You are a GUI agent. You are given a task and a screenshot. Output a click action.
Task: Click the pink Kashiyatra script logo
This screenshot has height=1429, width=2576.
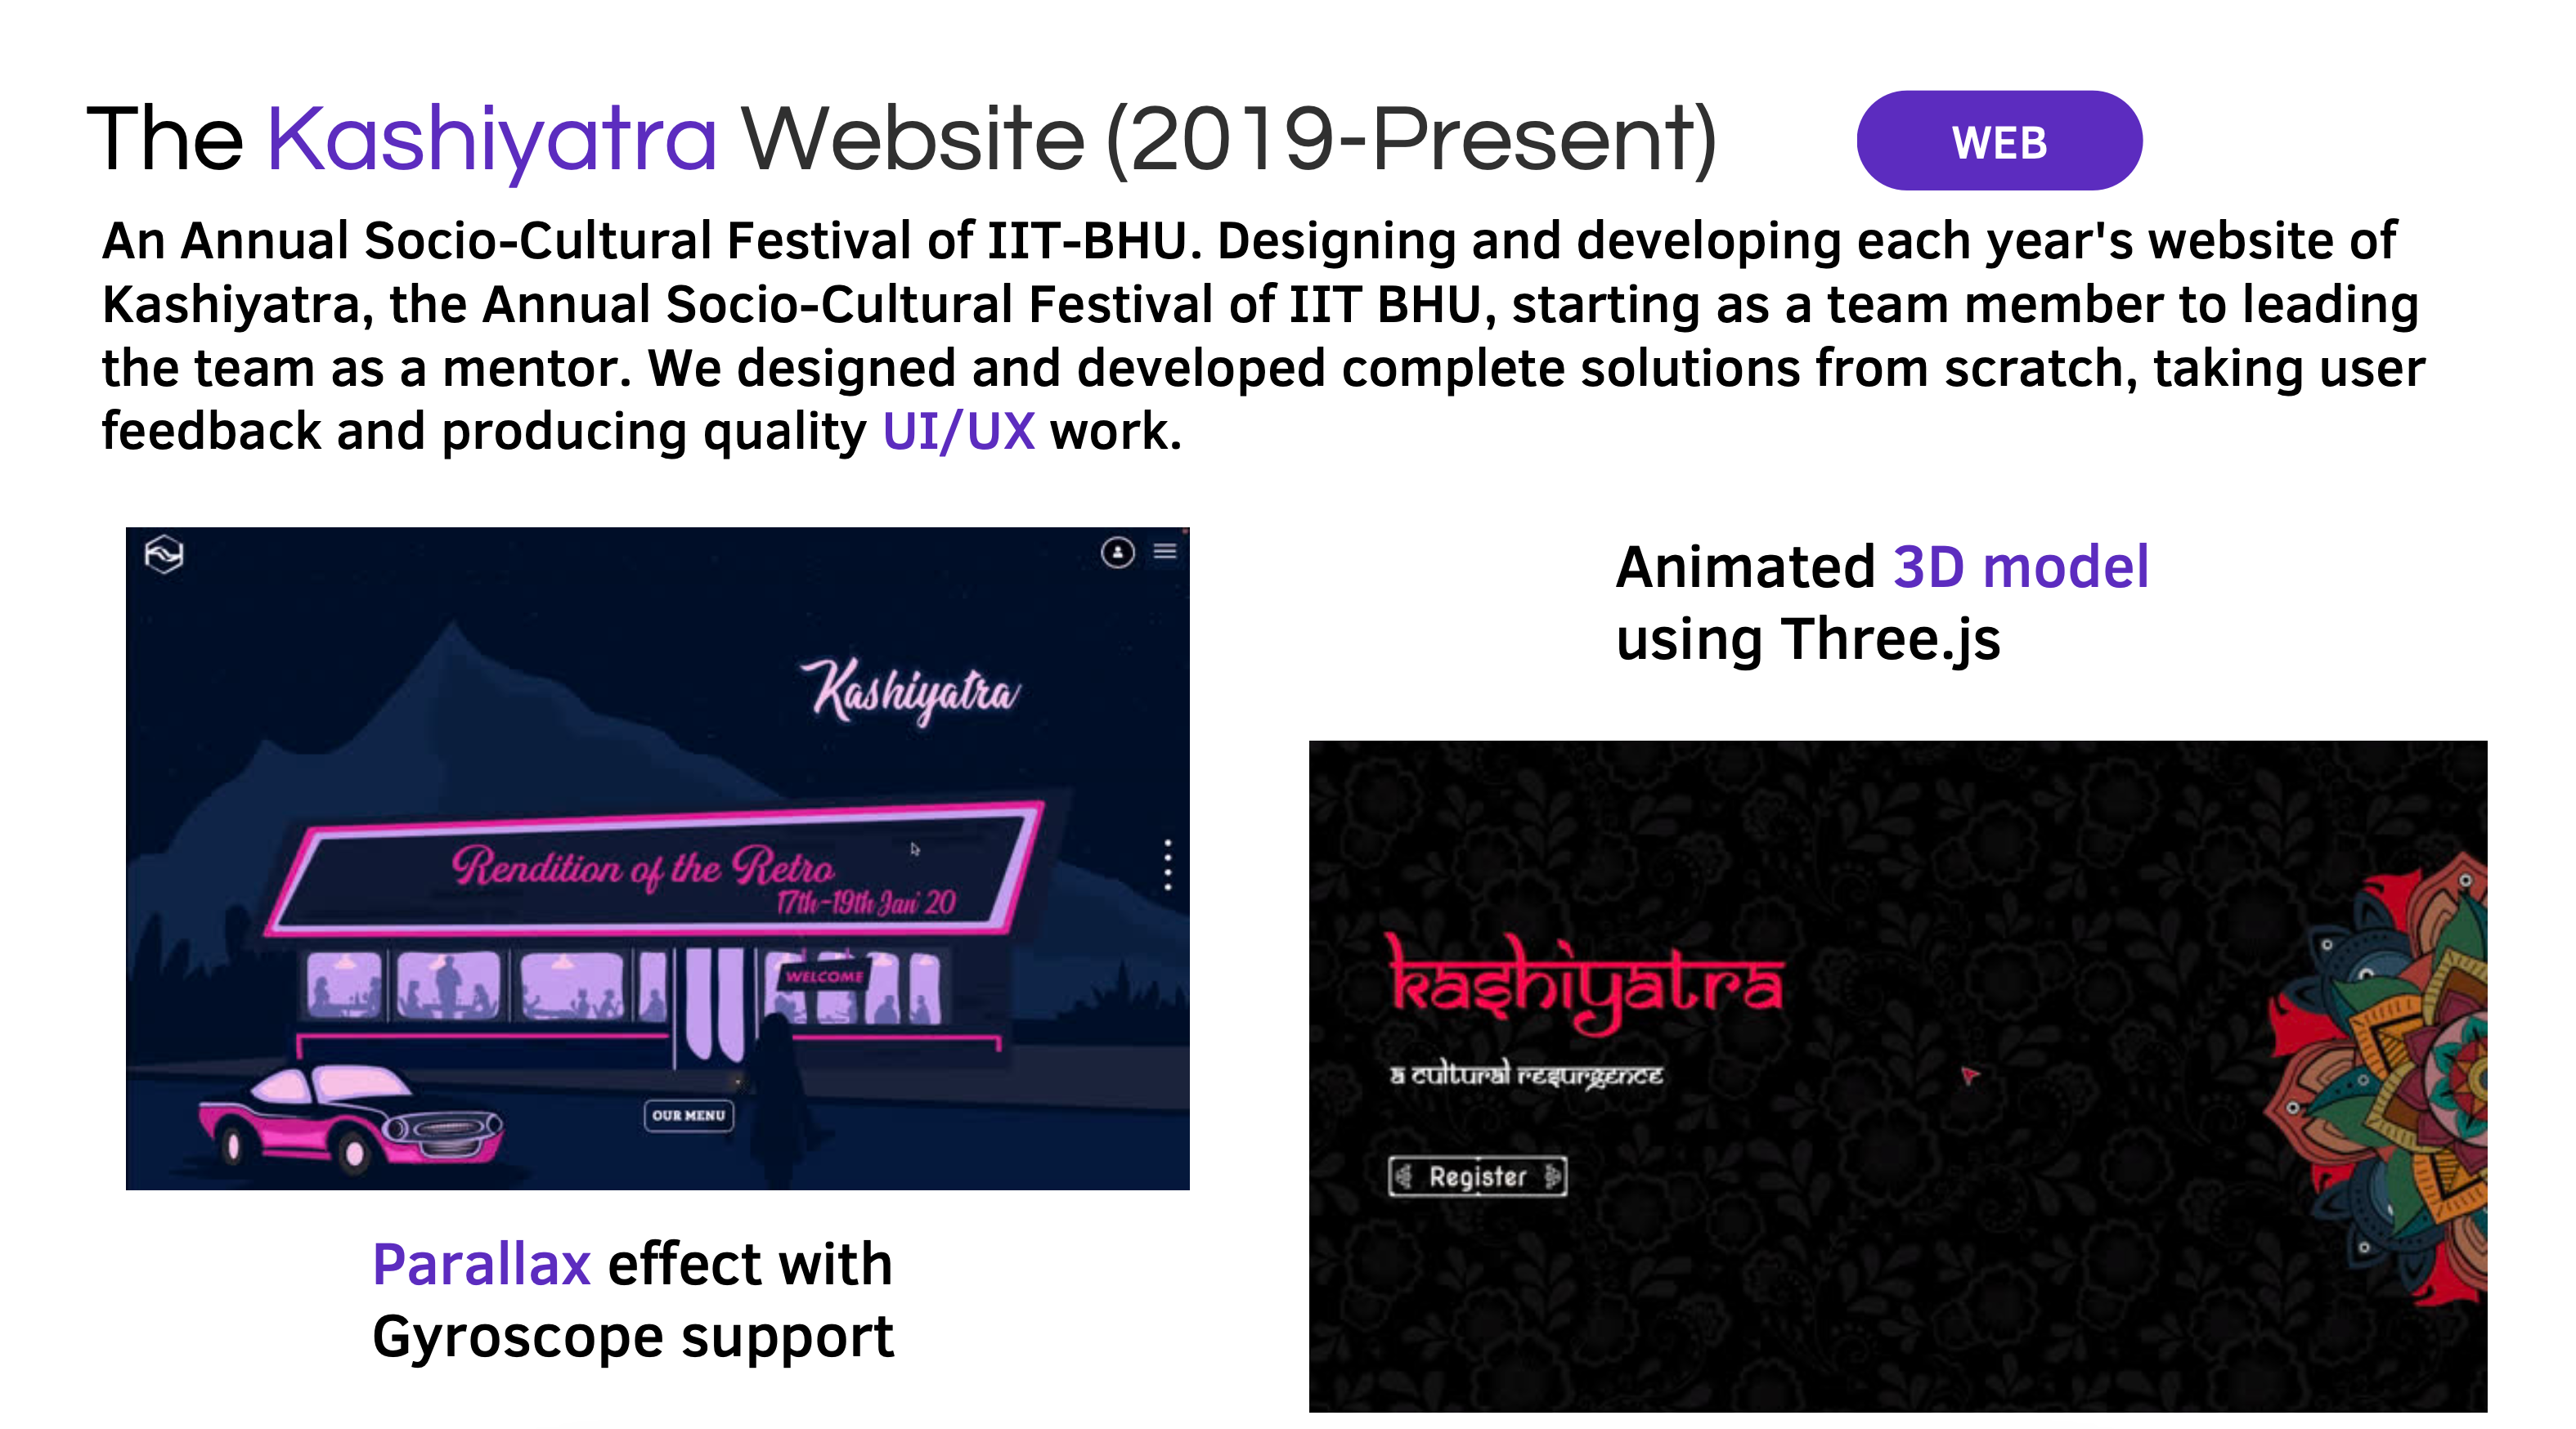click(x=910, y=691)
